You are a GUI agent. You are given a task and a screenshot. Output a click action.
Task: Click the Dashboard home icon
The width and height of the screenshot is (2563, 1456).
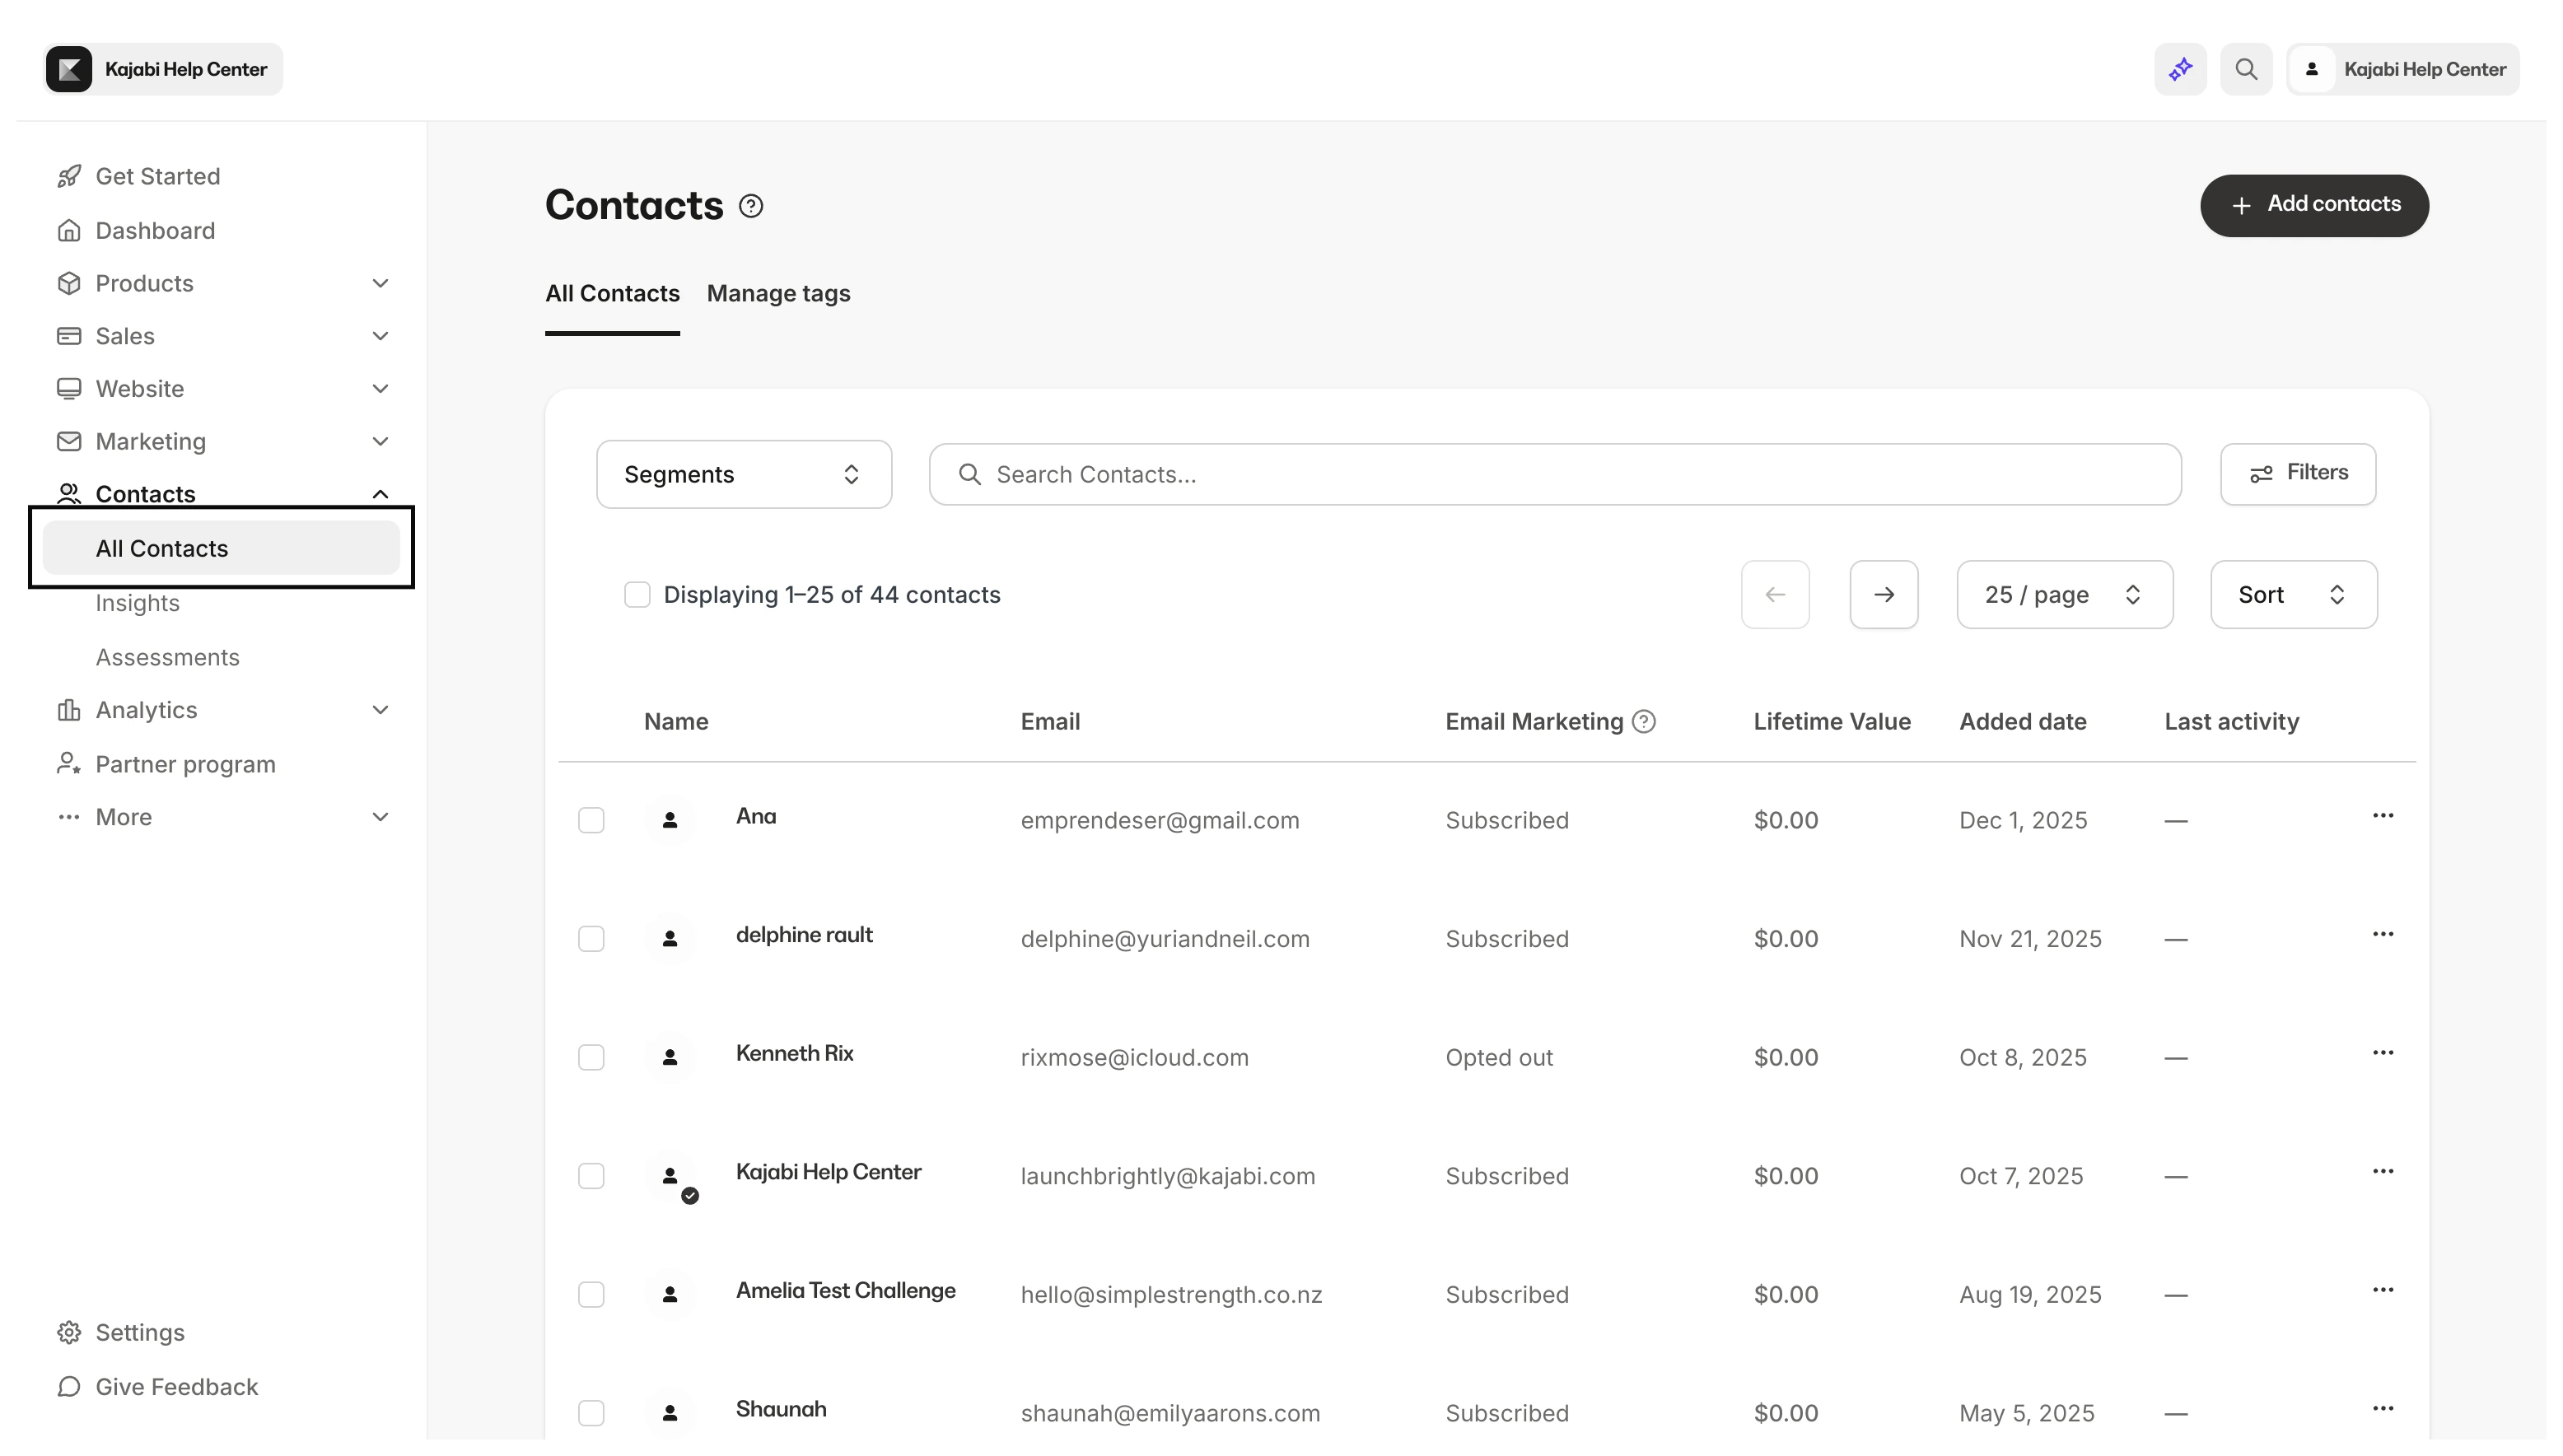(x=68, y=230)
